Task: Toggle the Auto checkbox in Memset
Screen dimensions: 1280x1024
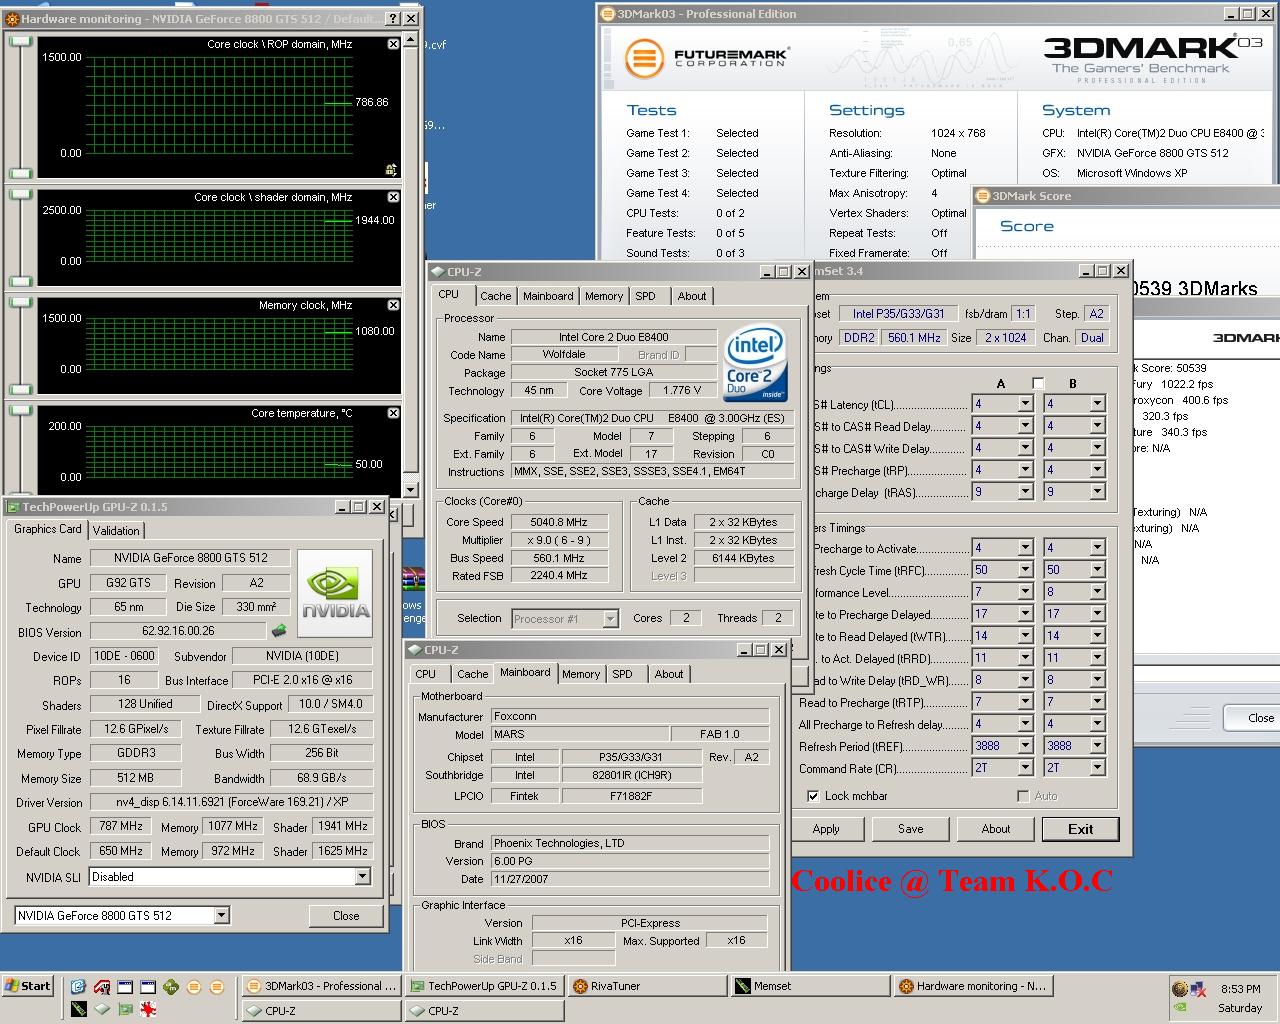Action: coord(1023,796)
